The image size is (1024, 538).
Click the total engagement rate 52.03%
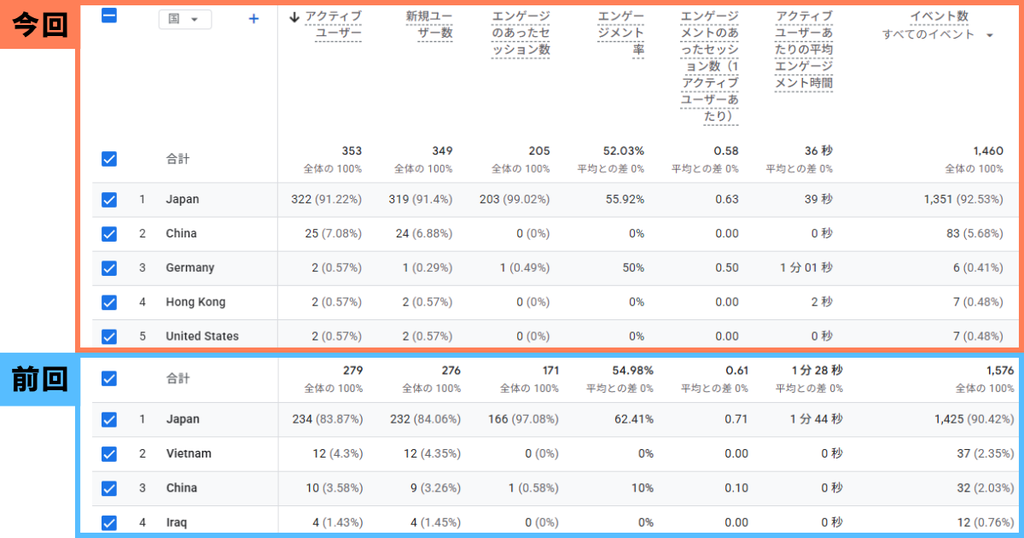(624, 151)
